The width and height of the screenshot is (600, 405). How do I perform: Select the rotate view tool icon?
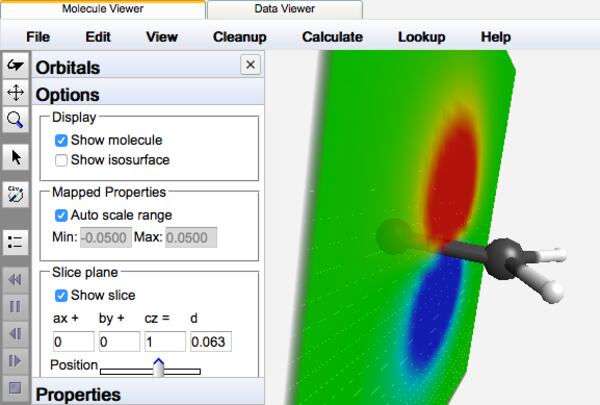15,65
